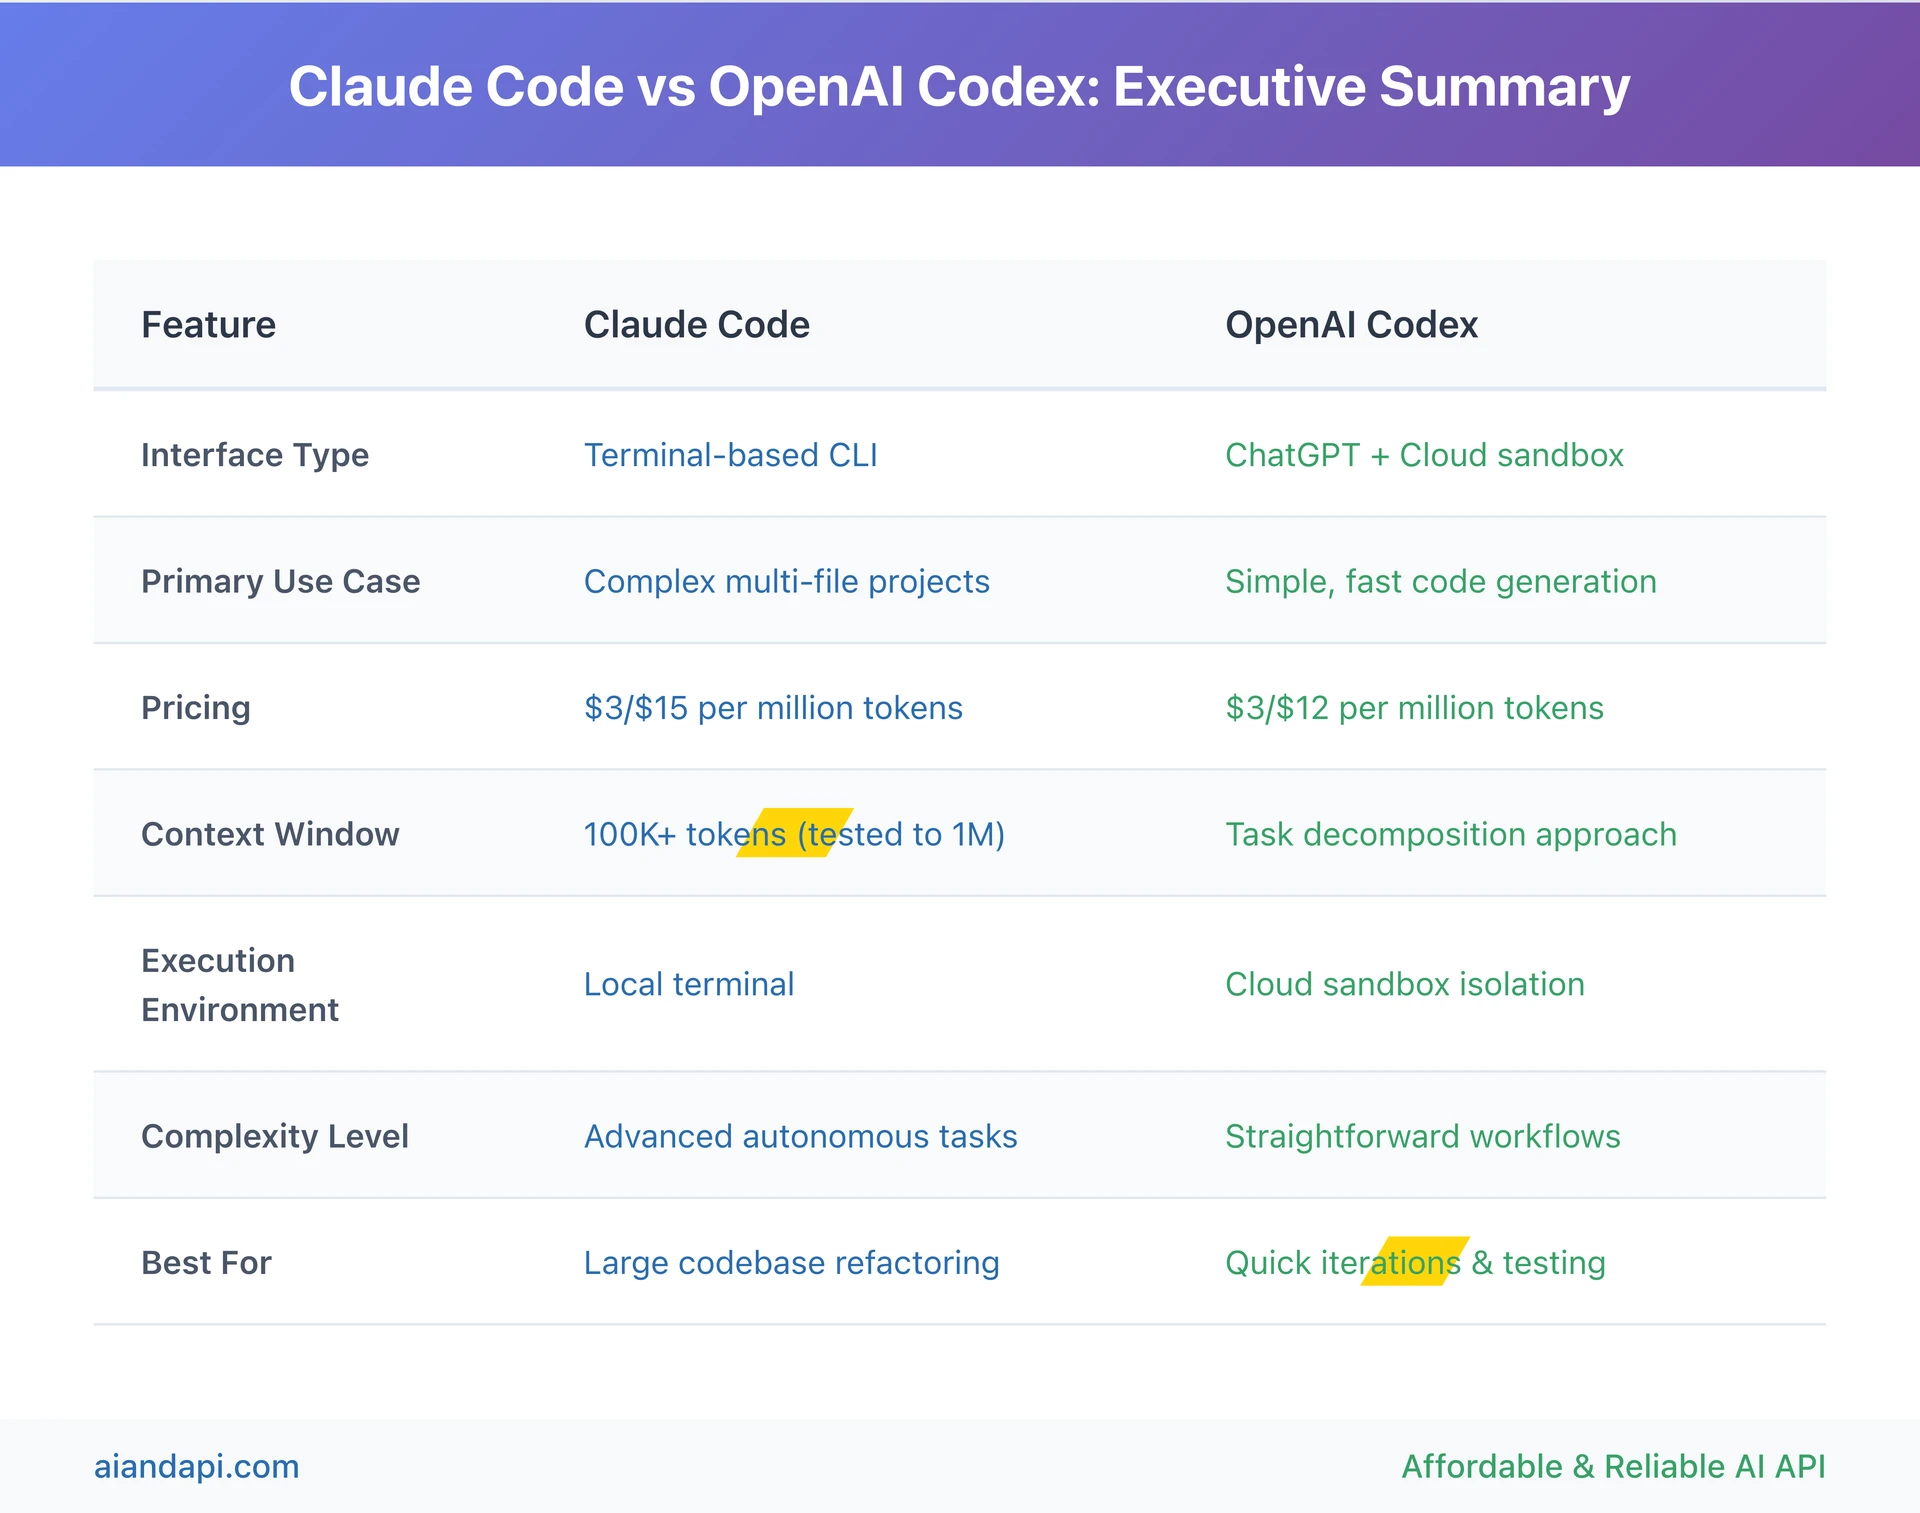Click 'Straightforward workflows' cell
Image resolution: width=1920 pixels, height=1513 pixels.
[x=1423, y=1137]
